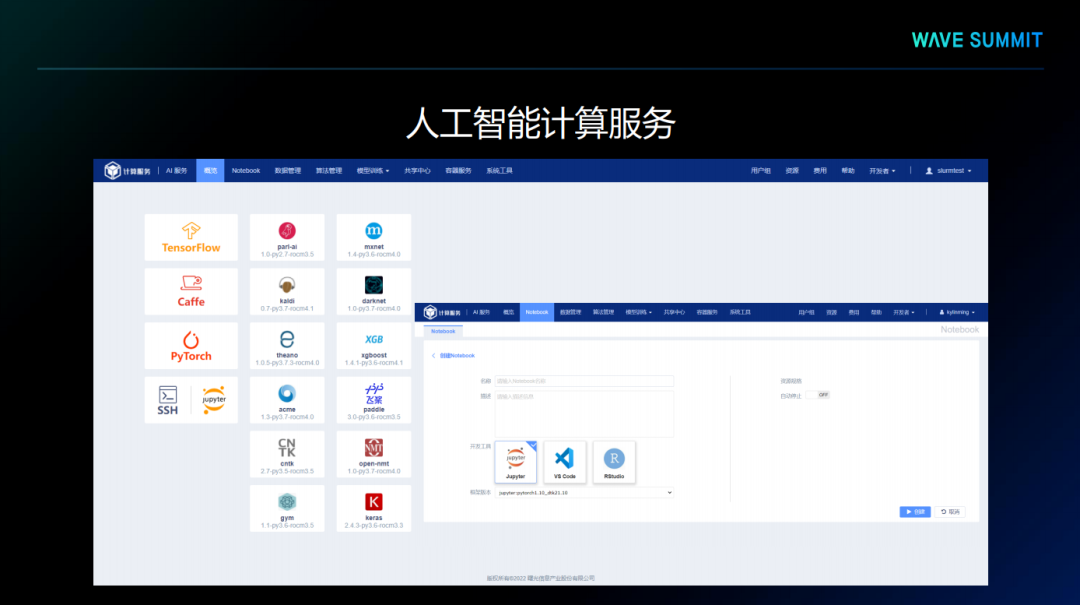
Task: Click the xgboost XGB icon
Action: 373,340
